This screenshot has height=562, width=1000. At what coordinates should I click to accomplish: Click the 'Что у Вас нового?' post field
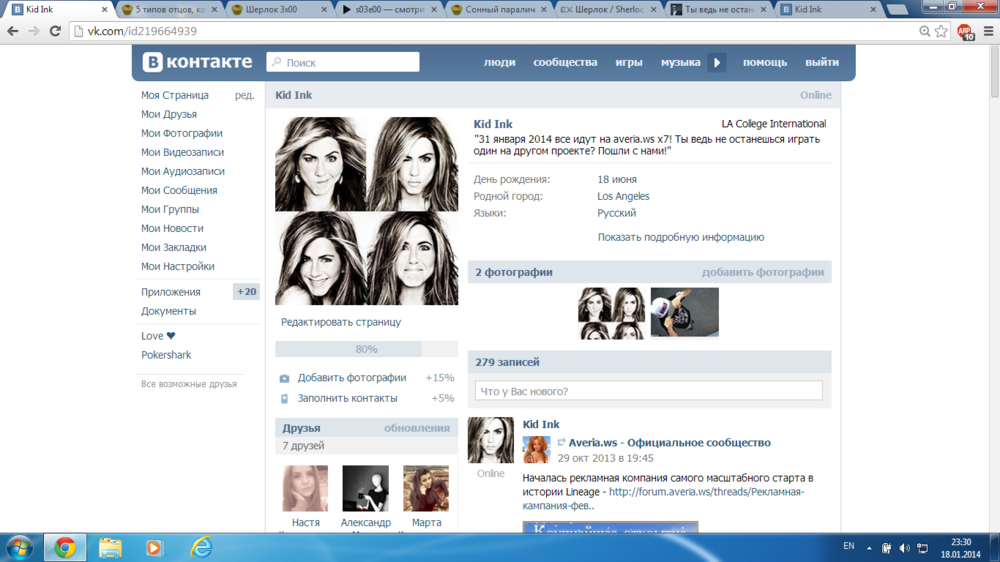[649, 391]
